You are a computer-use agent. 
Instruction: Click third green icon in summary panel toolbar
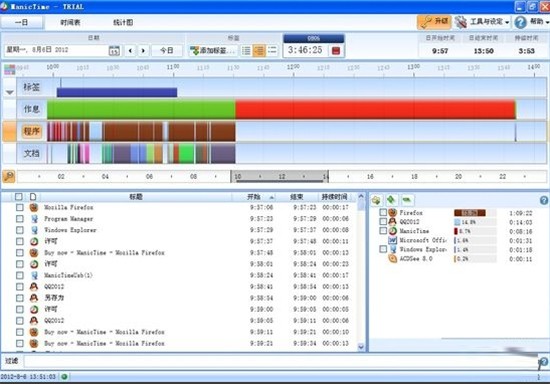click(407, 200)
